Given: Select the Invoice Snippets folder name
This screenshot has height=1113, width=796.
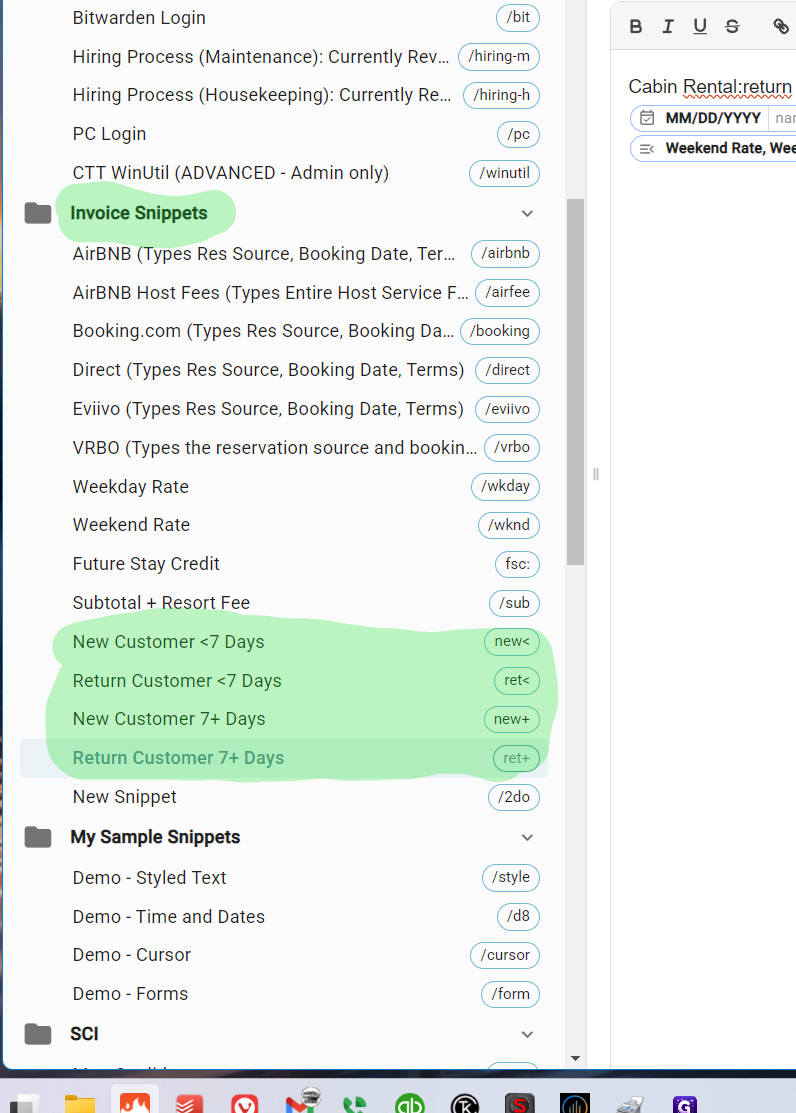Looking at the screenshot, I should (138, 213).
